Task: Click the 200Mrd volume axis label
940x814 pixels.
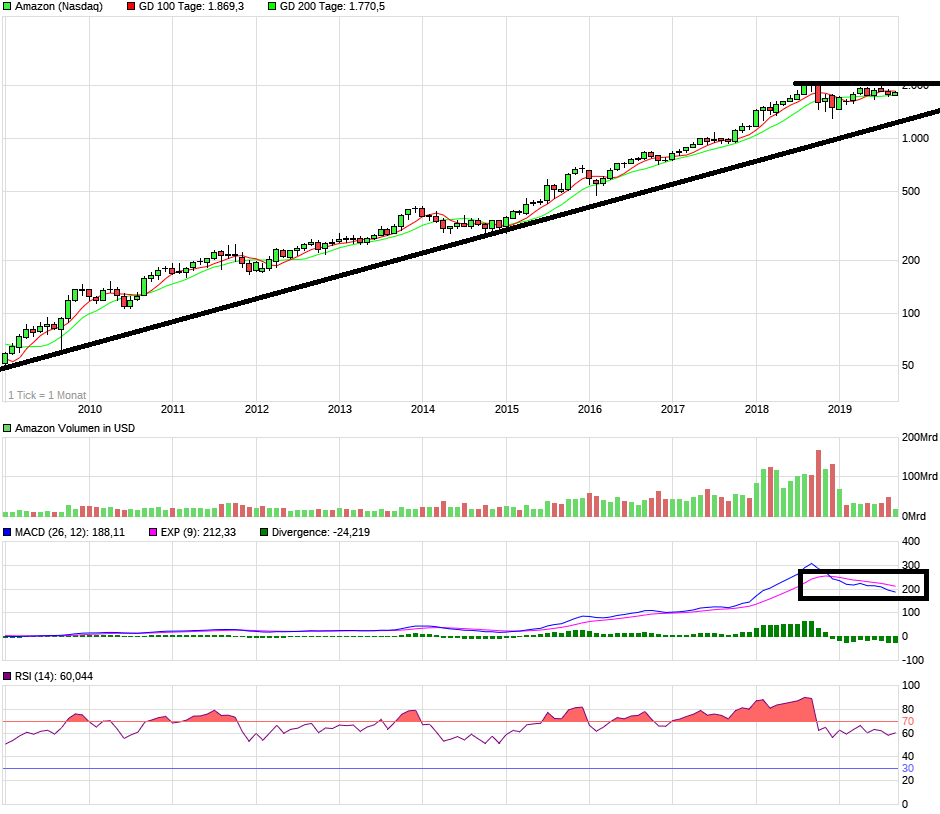Action: (920, 438)
